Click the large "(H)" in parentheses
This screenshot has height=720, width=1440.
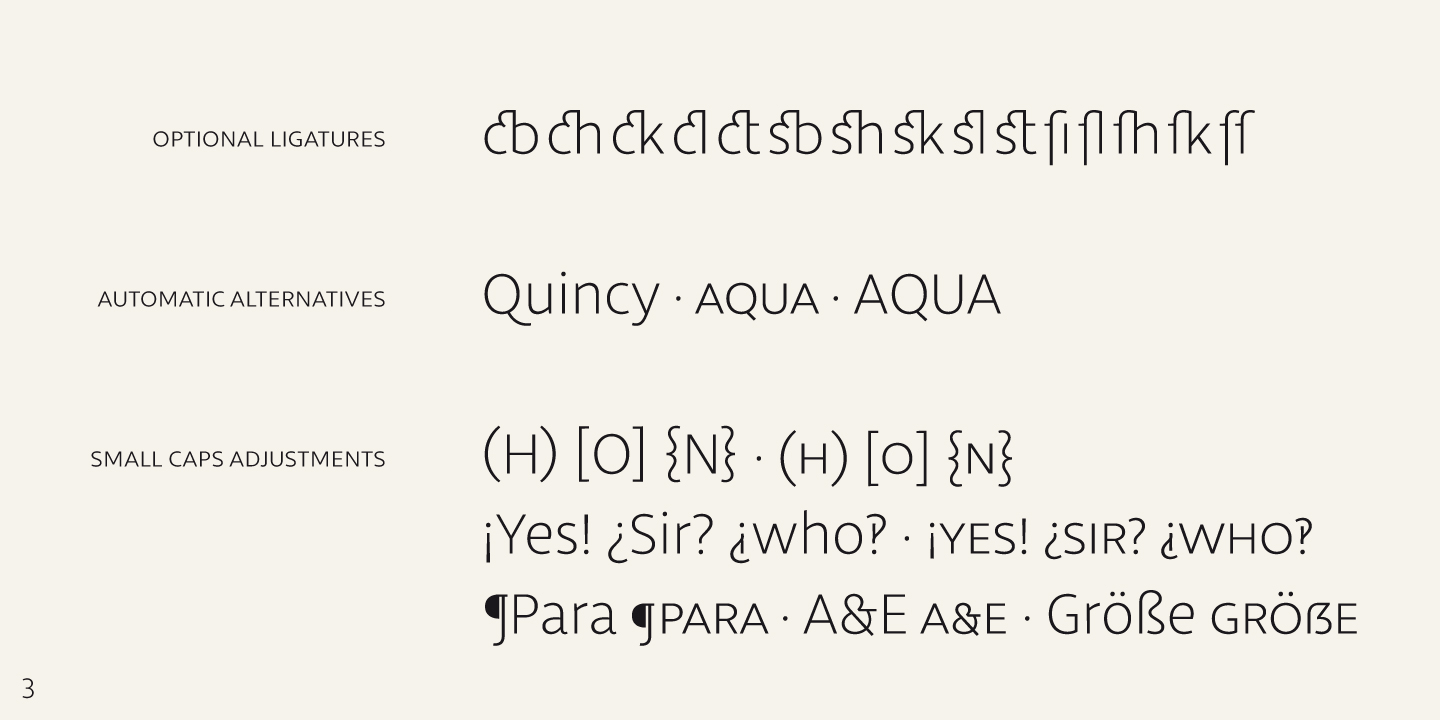click(x=520, y=455)
